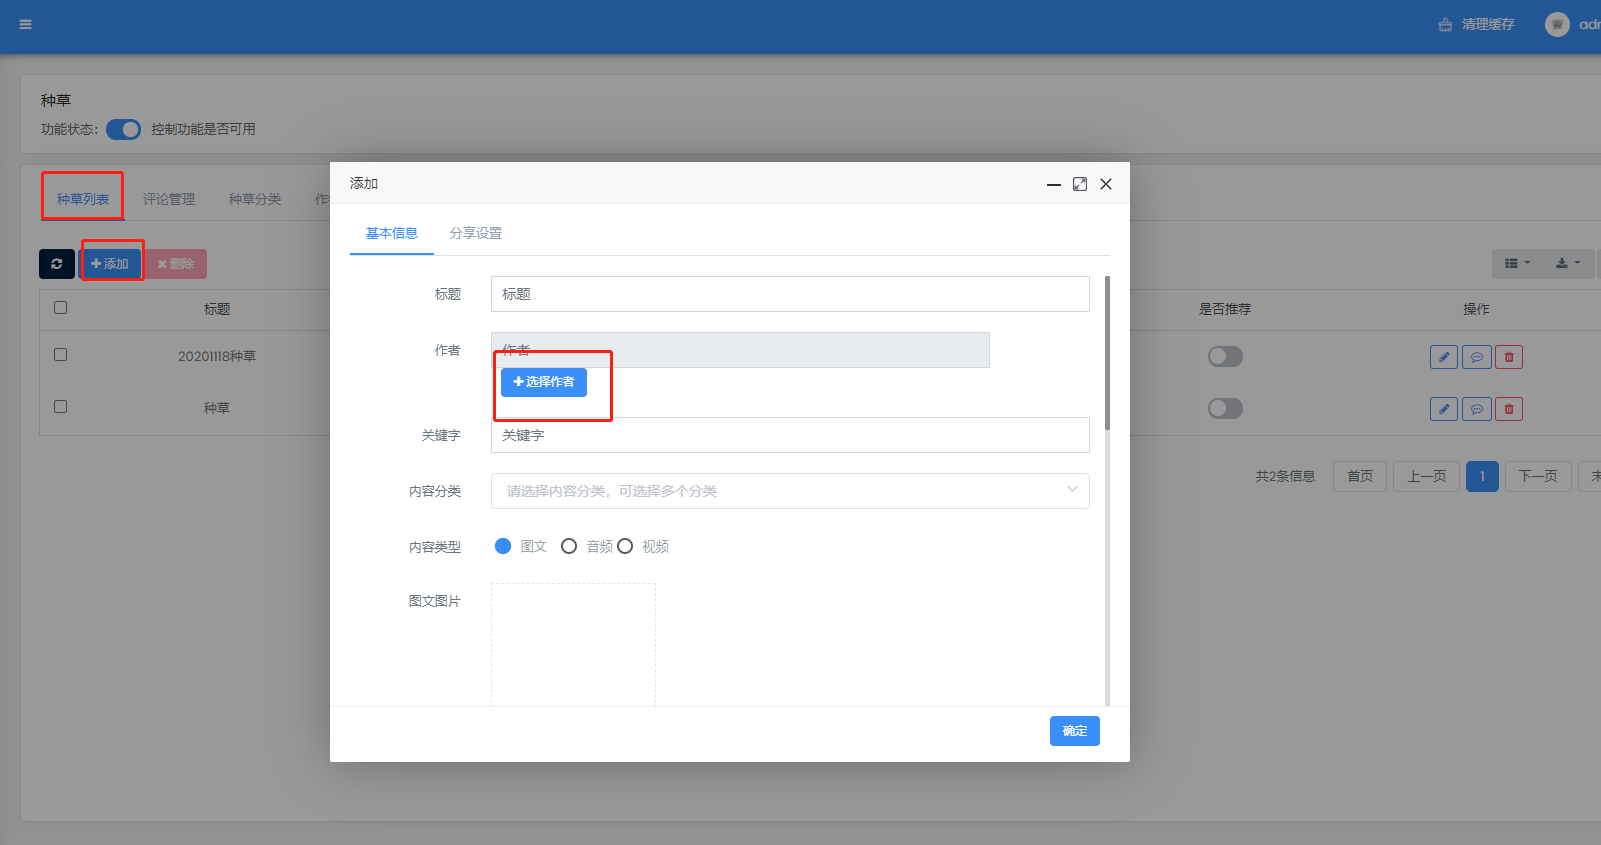This screenshot has height=845, width=1601.
Task: Click trash delete icon for 20201118种草 row
Action: [1508, 357]
